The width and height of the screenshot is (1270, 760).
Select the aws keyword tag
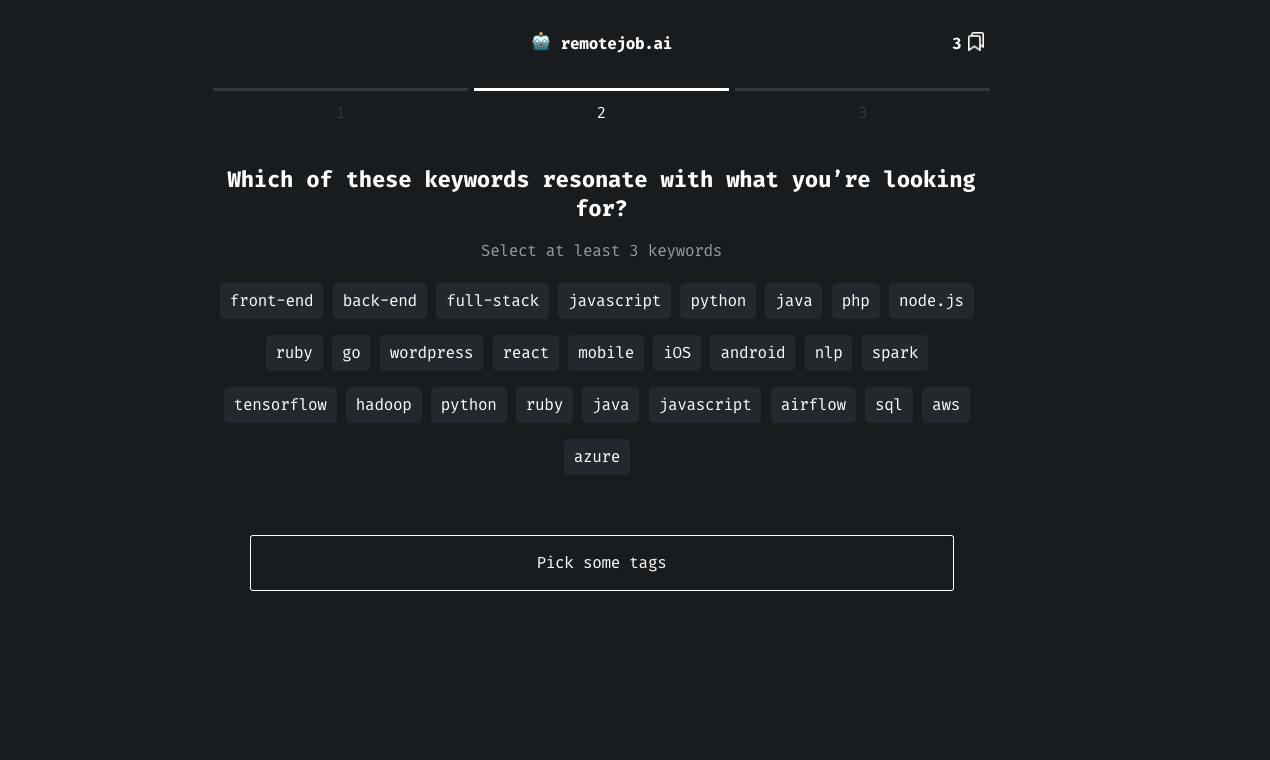pyautogui.click(x=945, y=404)
